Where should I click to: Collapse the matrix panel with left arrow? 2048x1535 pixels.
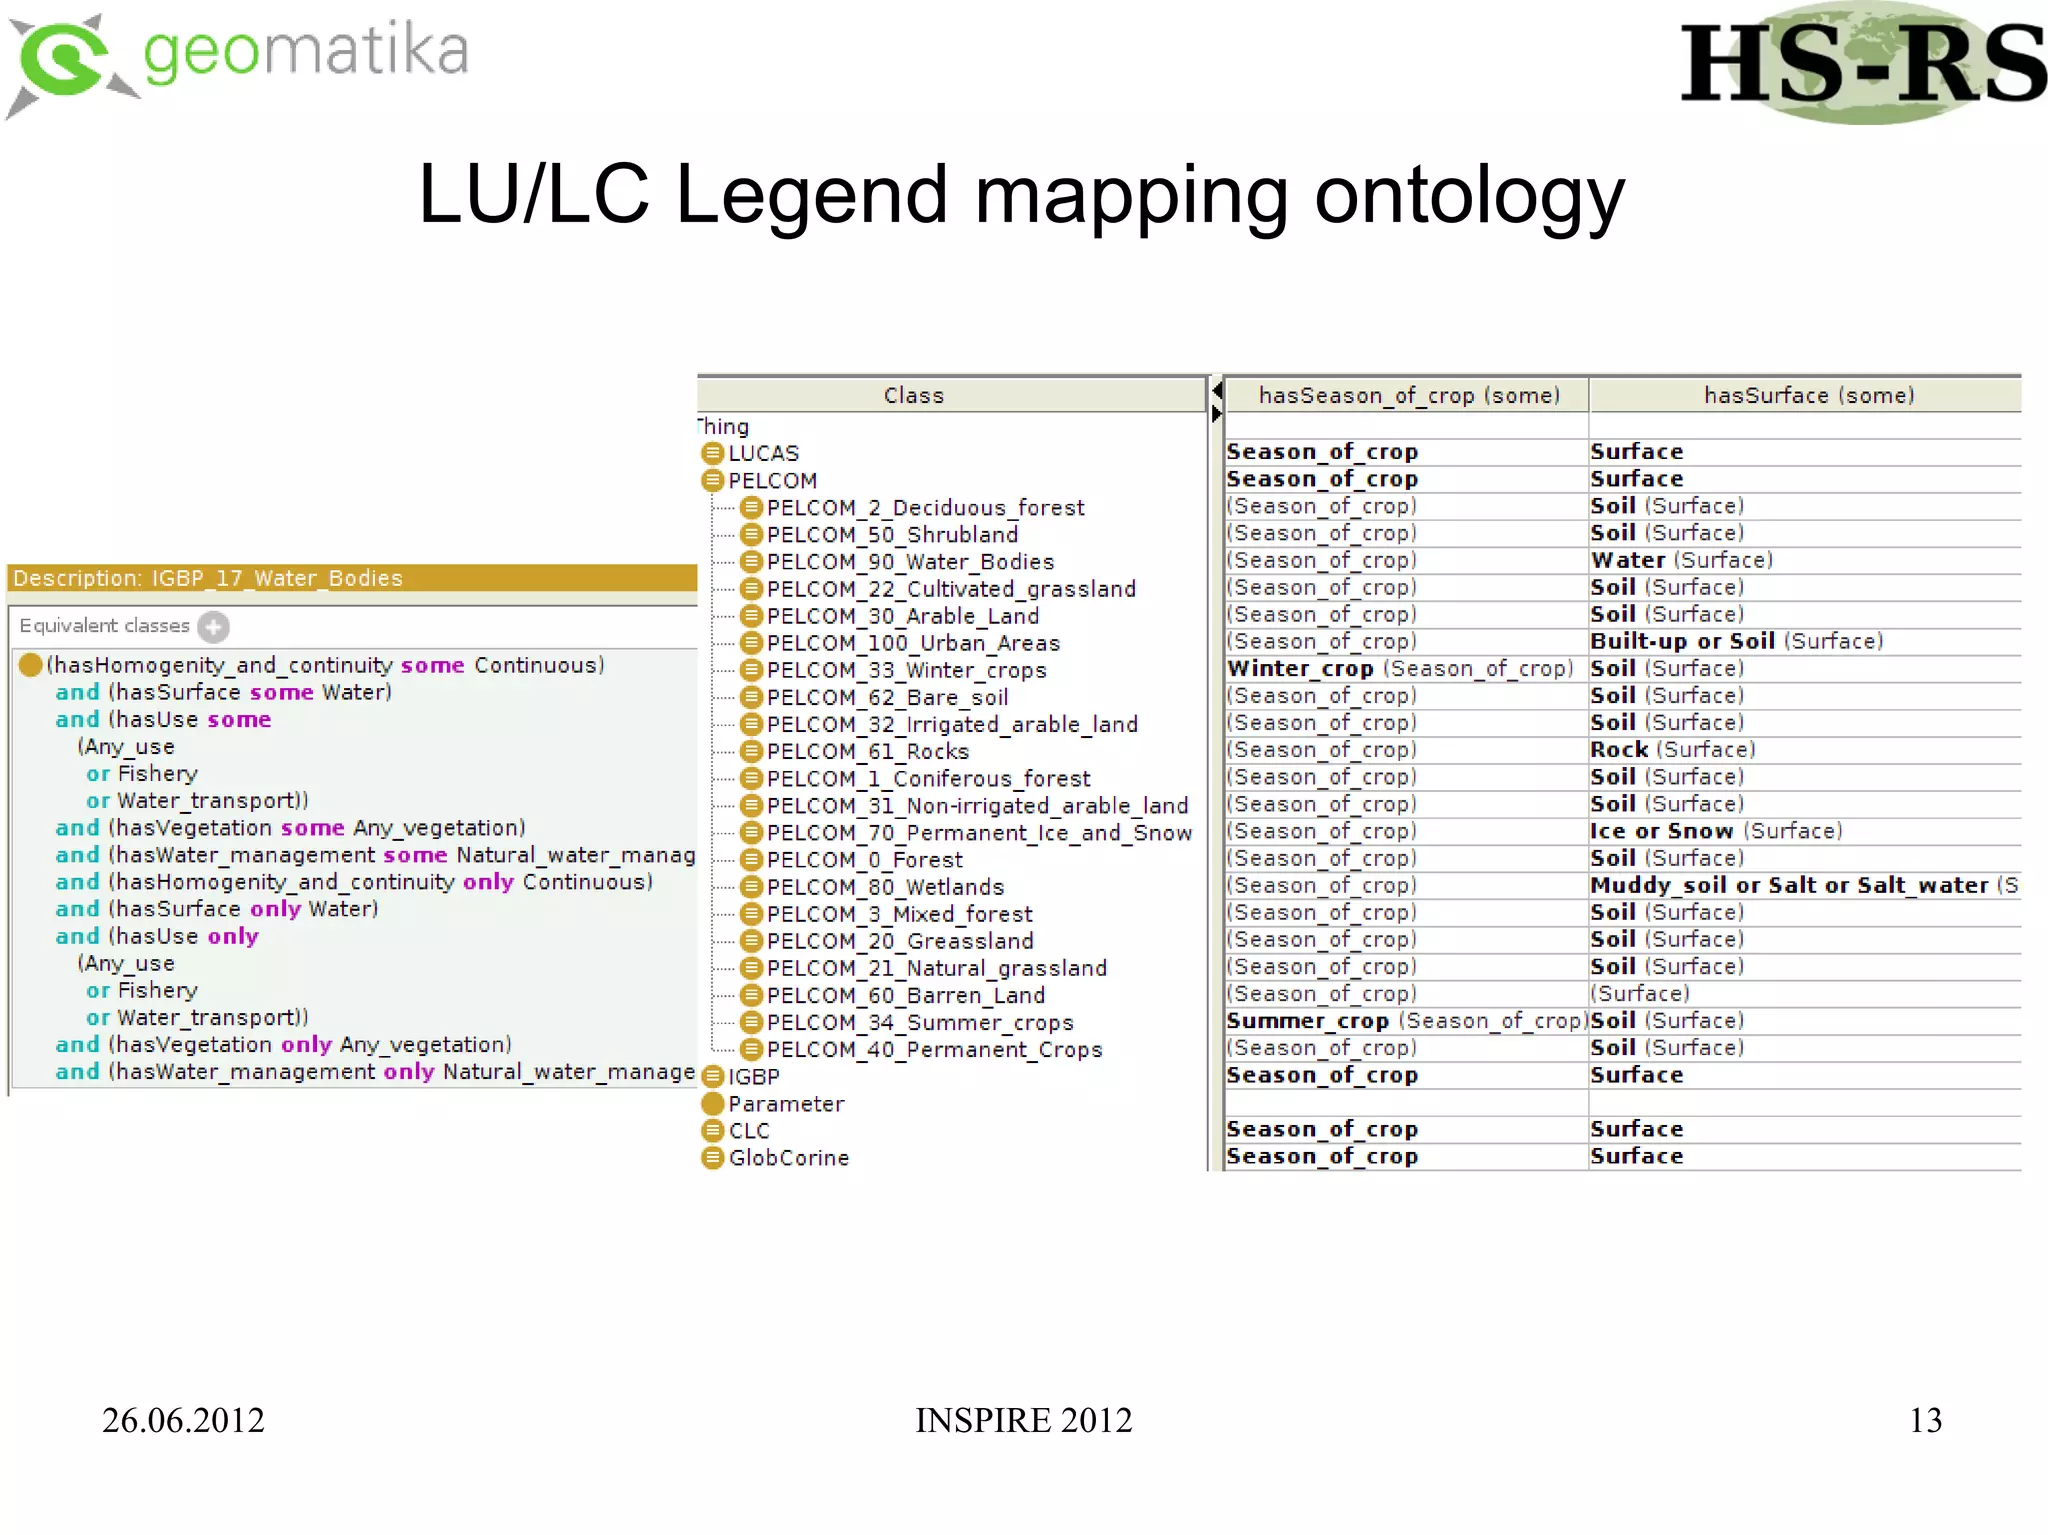tap(1217, 390)
